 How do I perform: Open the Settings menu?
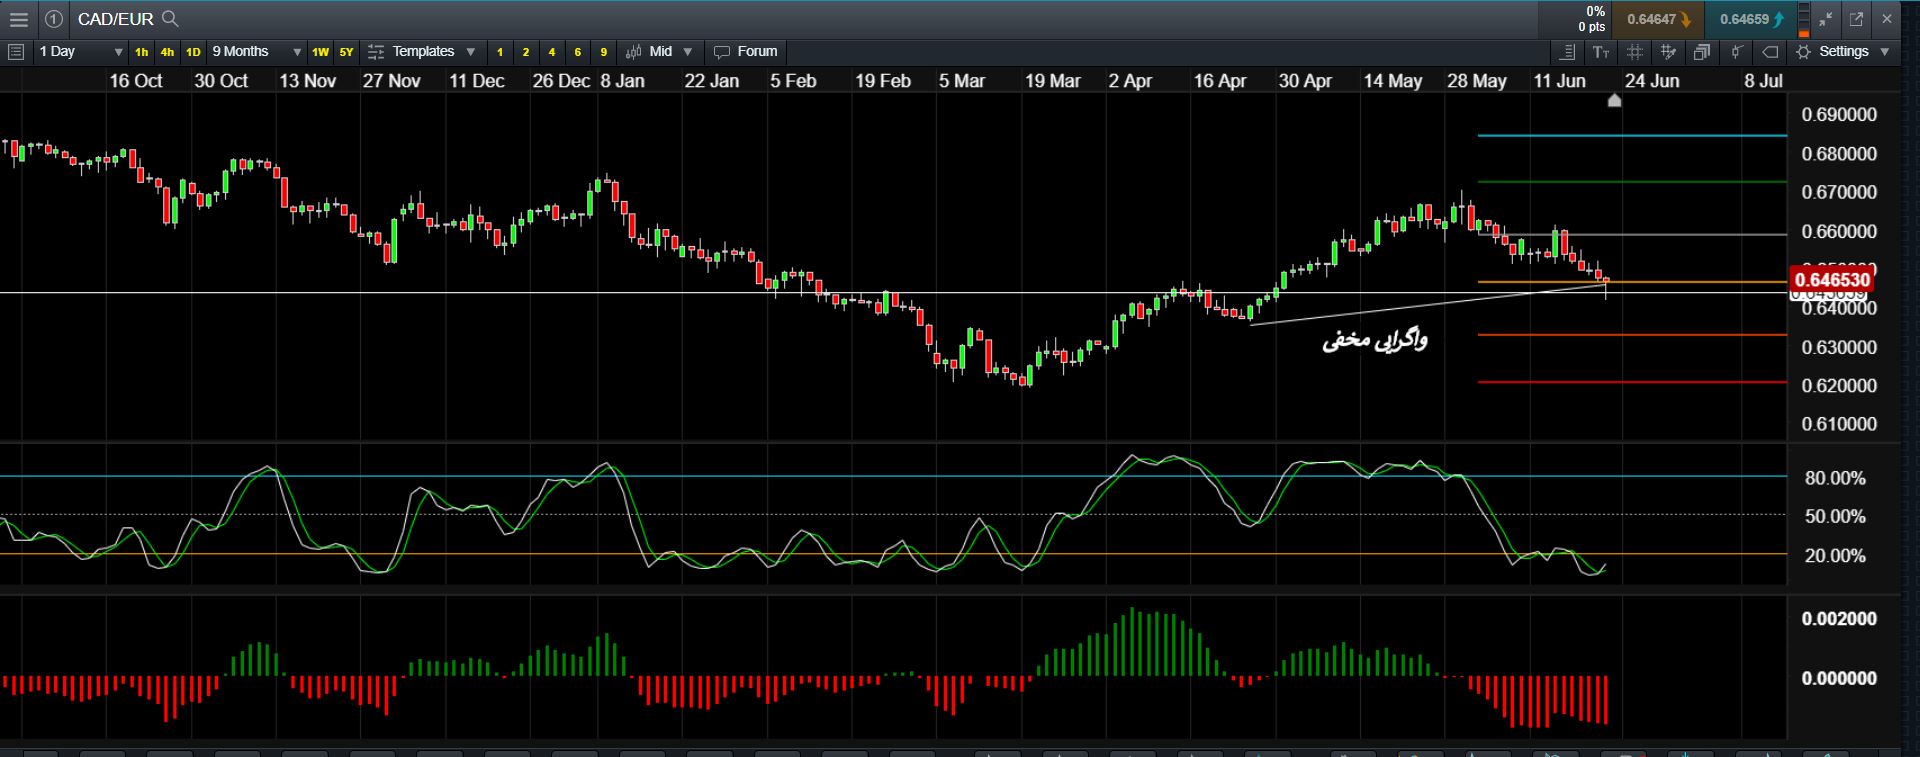tap(1843, 52)
